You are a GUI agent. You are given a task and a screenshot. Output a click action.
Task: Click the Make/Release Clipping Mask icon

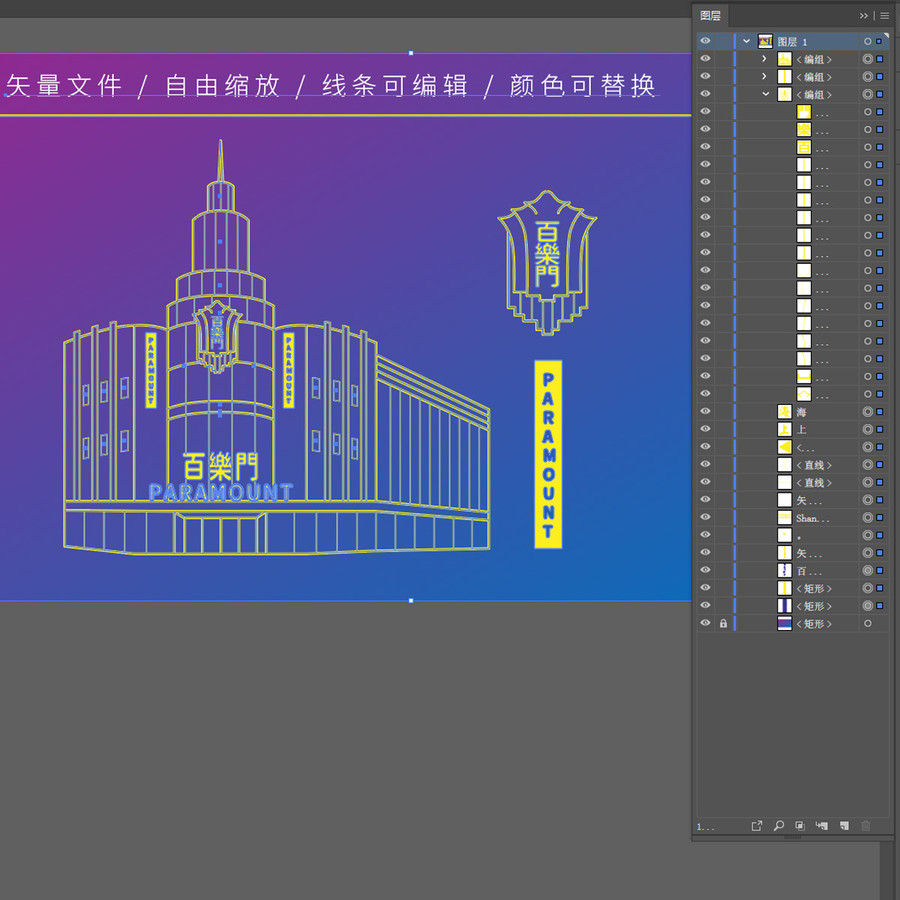coord(800,826)
